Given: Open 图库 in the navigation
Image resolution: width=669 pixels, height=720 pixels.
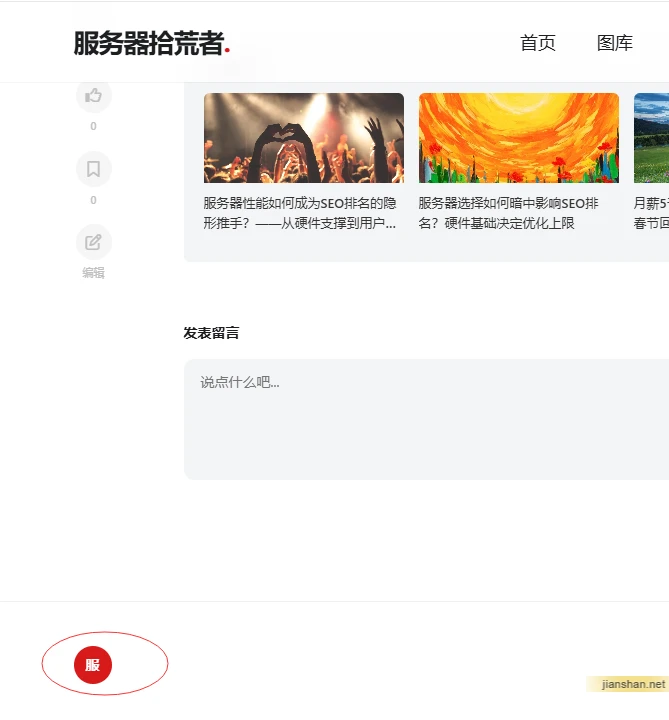Looking at the screenshot, I should coord(615,43).
